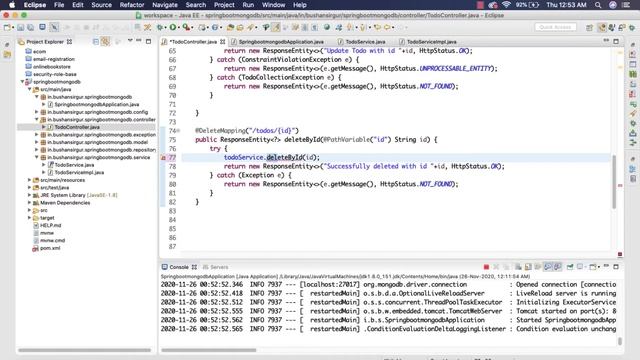This screenshot has height=360, width=640.
Task: Select the onlinebookstore project
Action: [x=52, y=67]
